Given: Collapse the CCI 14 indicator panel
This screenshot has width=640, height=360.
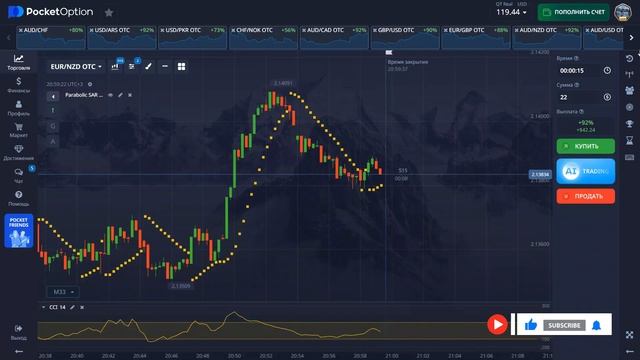Looking at the screenshot, I should click(x=43, y=307).
